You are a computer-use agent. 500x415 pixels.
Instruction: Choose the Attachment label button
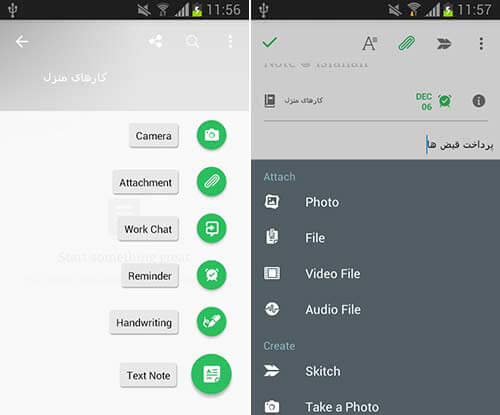coord(146,182)
